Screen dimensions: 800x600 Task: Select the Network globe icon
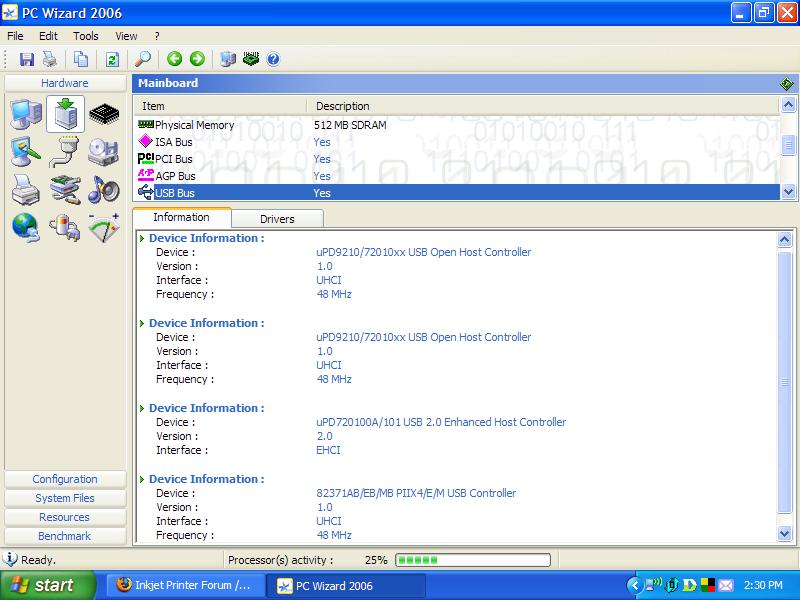pos(26,228)
